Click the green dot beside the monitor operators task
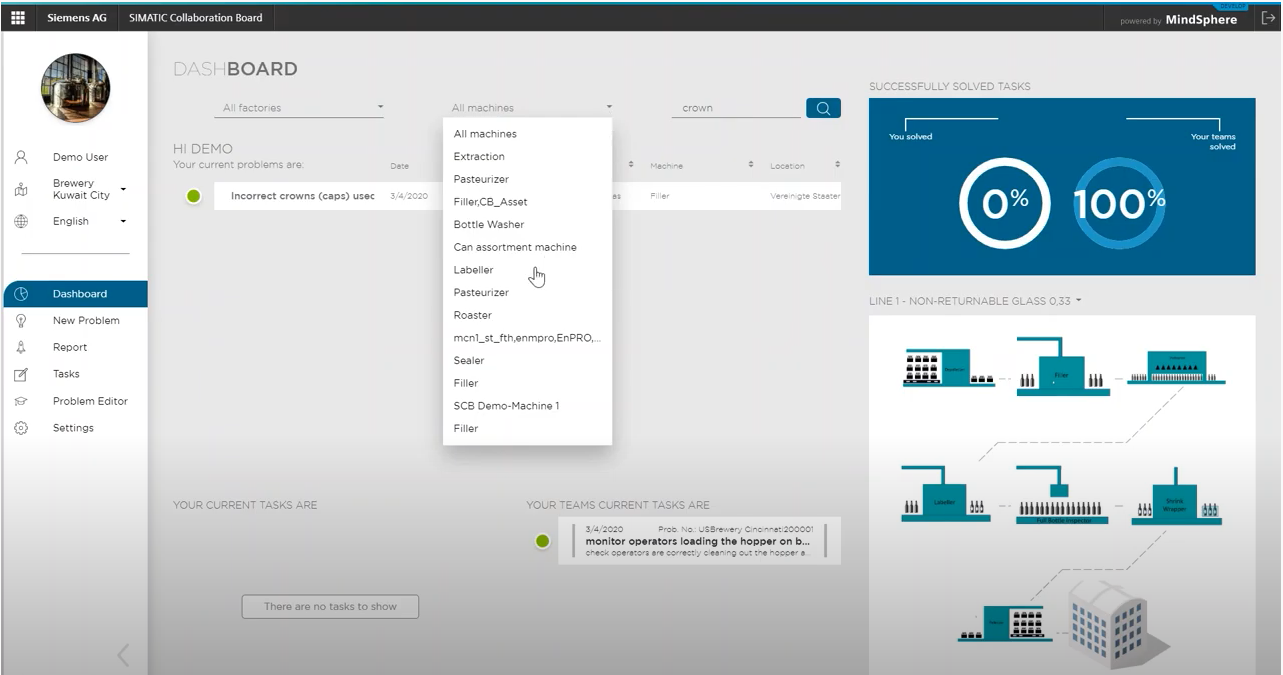The image size is (1283, 675). [543, 541]
